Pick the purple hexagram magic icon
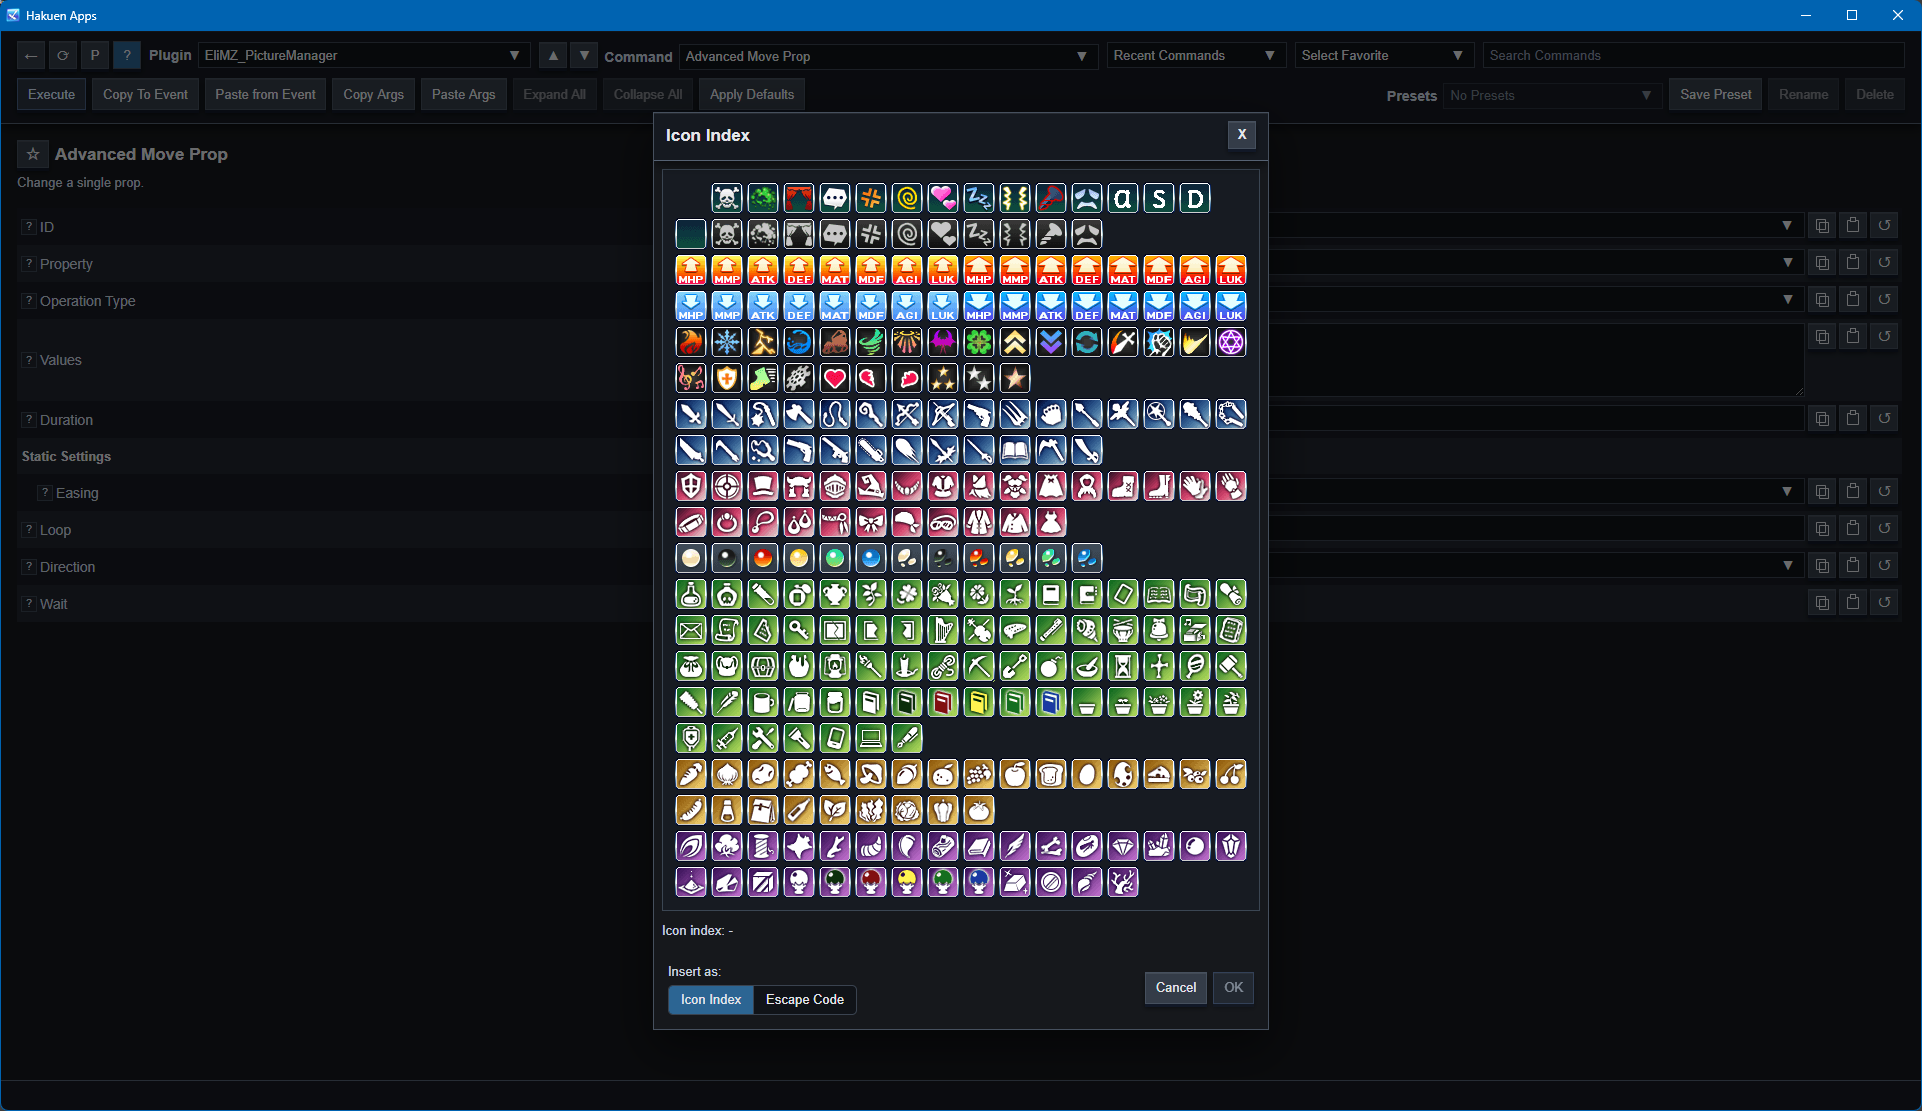Viewport: 1922px width, 1111px height. click(1231, 342)
